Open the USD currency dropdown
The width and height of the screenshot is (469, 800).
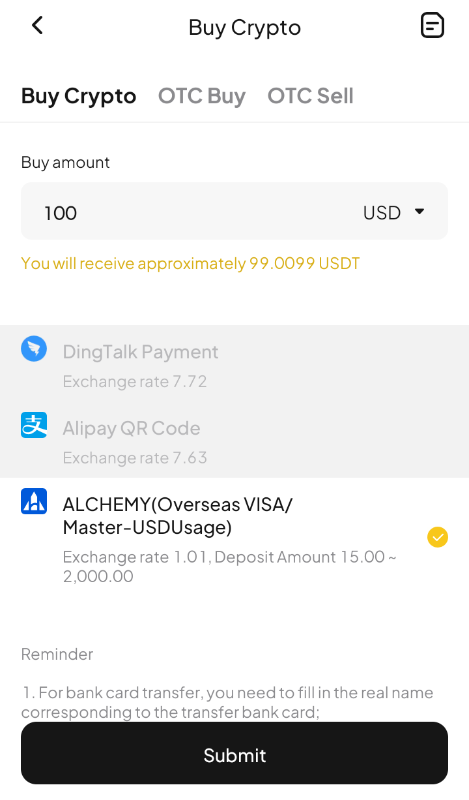pyautogui.click(x=393, y=212)
